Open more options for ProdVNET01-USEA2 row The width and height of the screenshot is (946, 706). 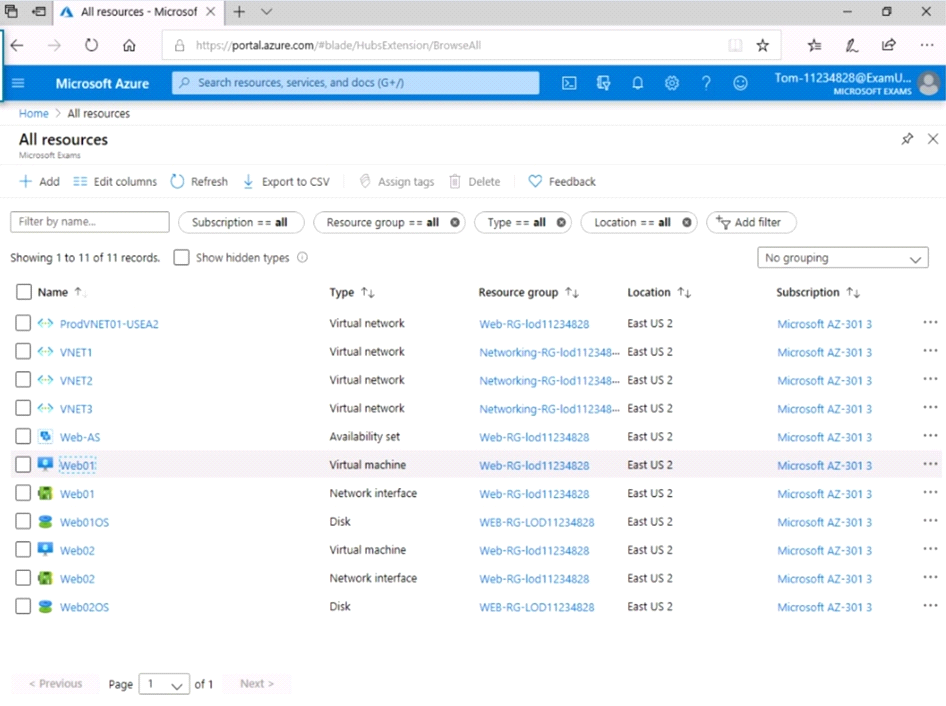point(930,323)
